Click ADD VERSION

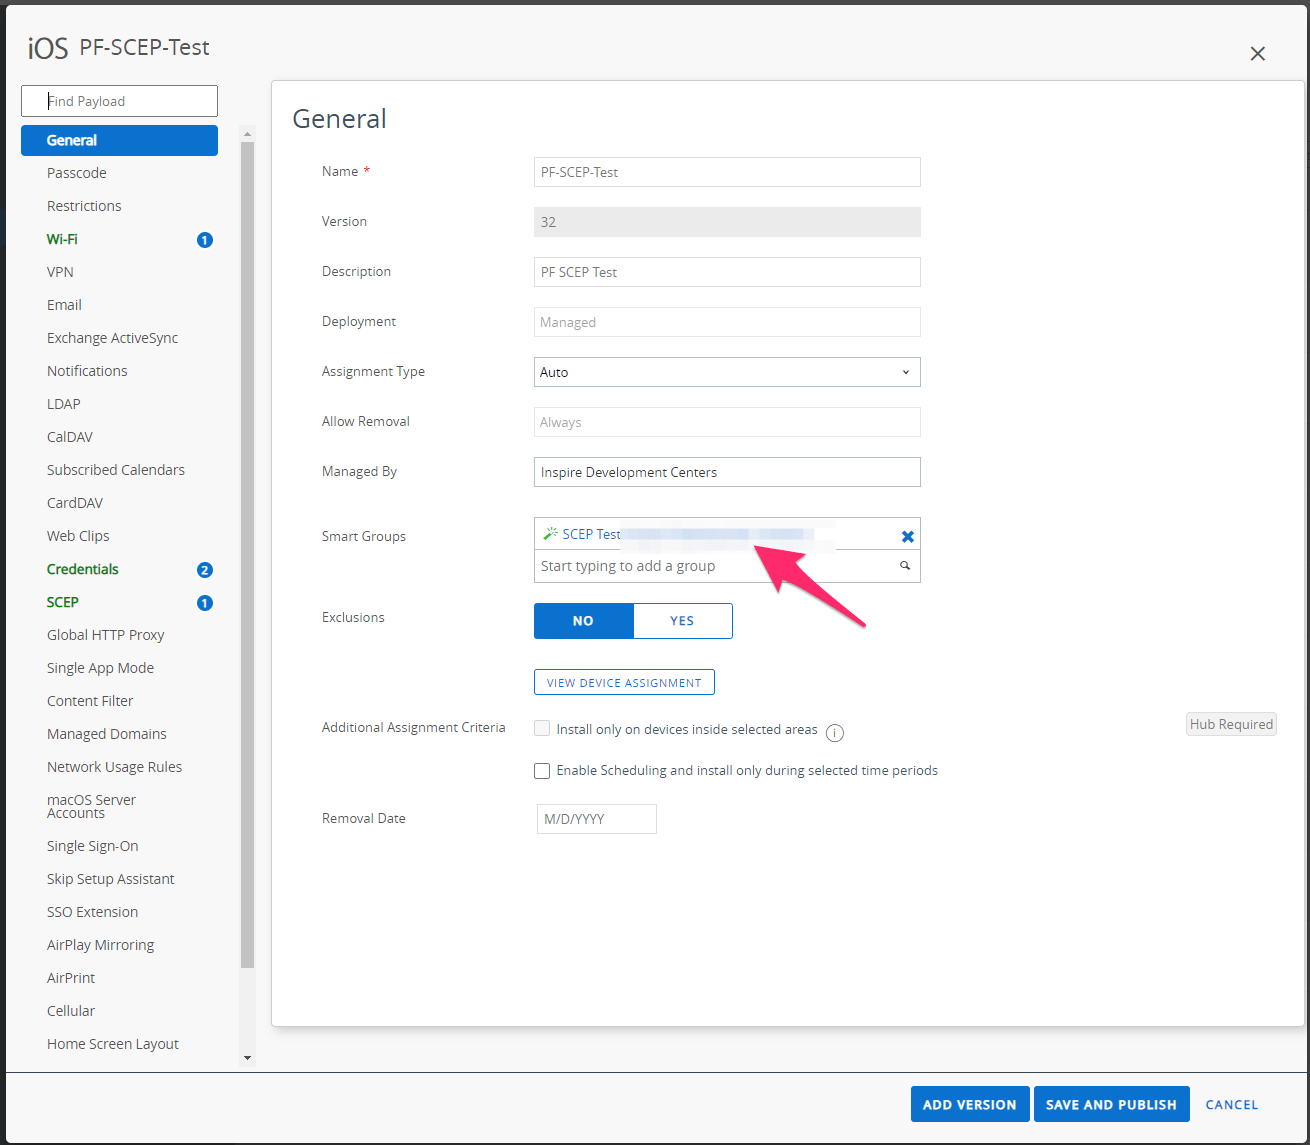969,1104
